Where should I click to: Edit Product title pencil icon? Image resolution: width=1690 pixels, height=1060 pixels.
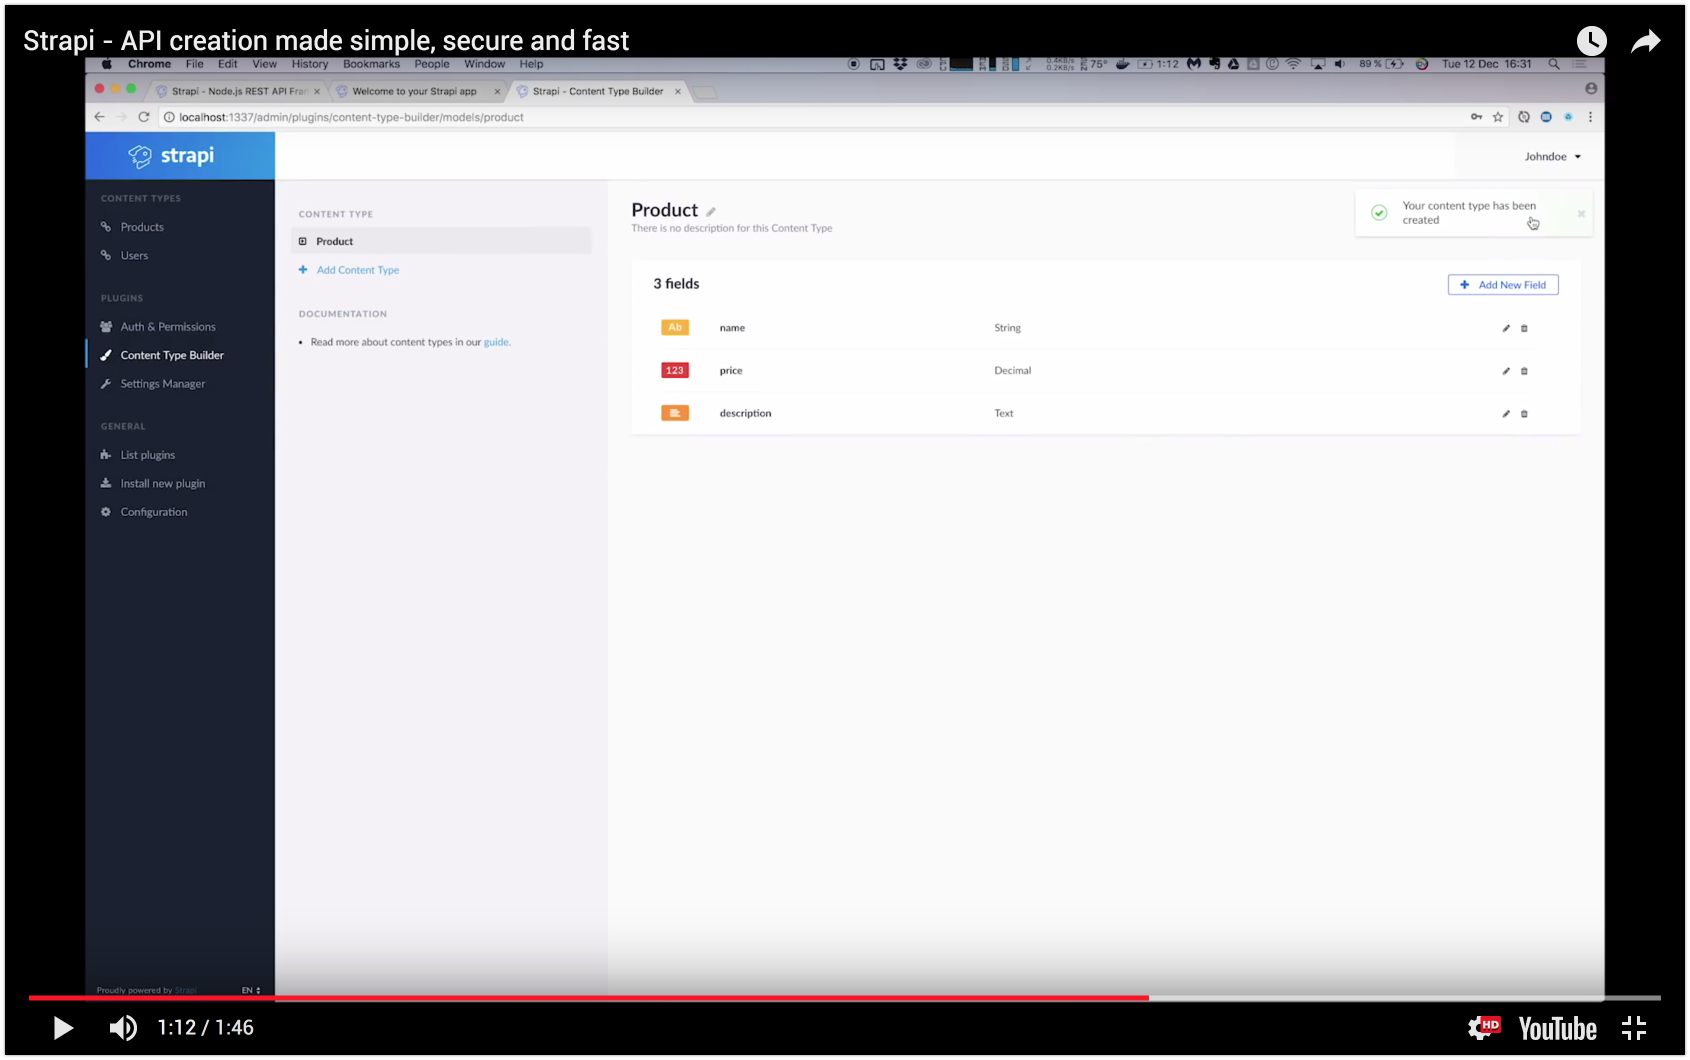pos(711,212)
